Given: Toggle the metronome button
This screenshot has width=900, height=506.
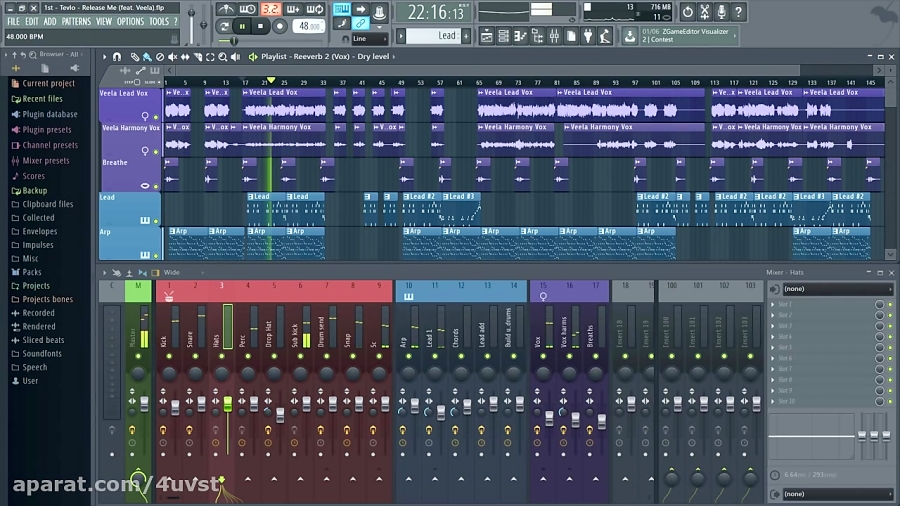Looking at the screenshot, I should coord(226,9).
